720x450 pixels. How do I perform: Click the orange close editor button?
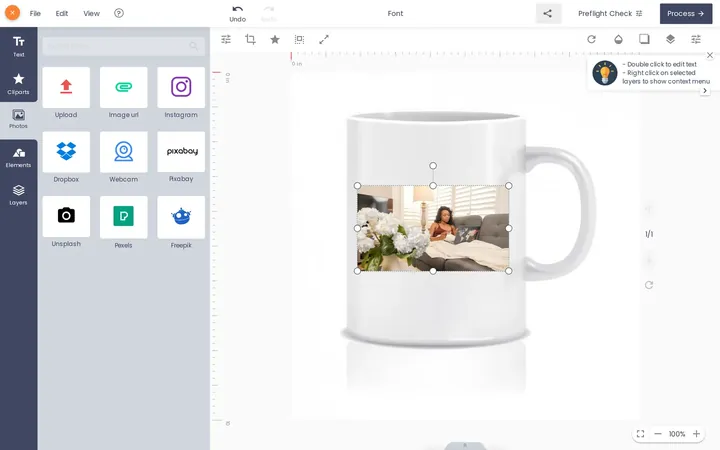pos(12,13)
